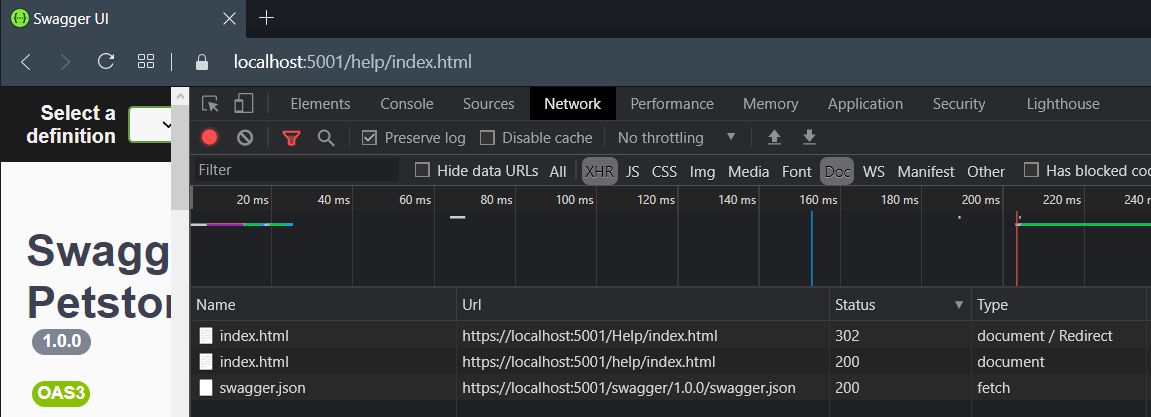Image resolution: width=1151 pixels, height=417 pixels.
Task: Open the Application tab
Action: pyautogui.click(x=865, y=104)
